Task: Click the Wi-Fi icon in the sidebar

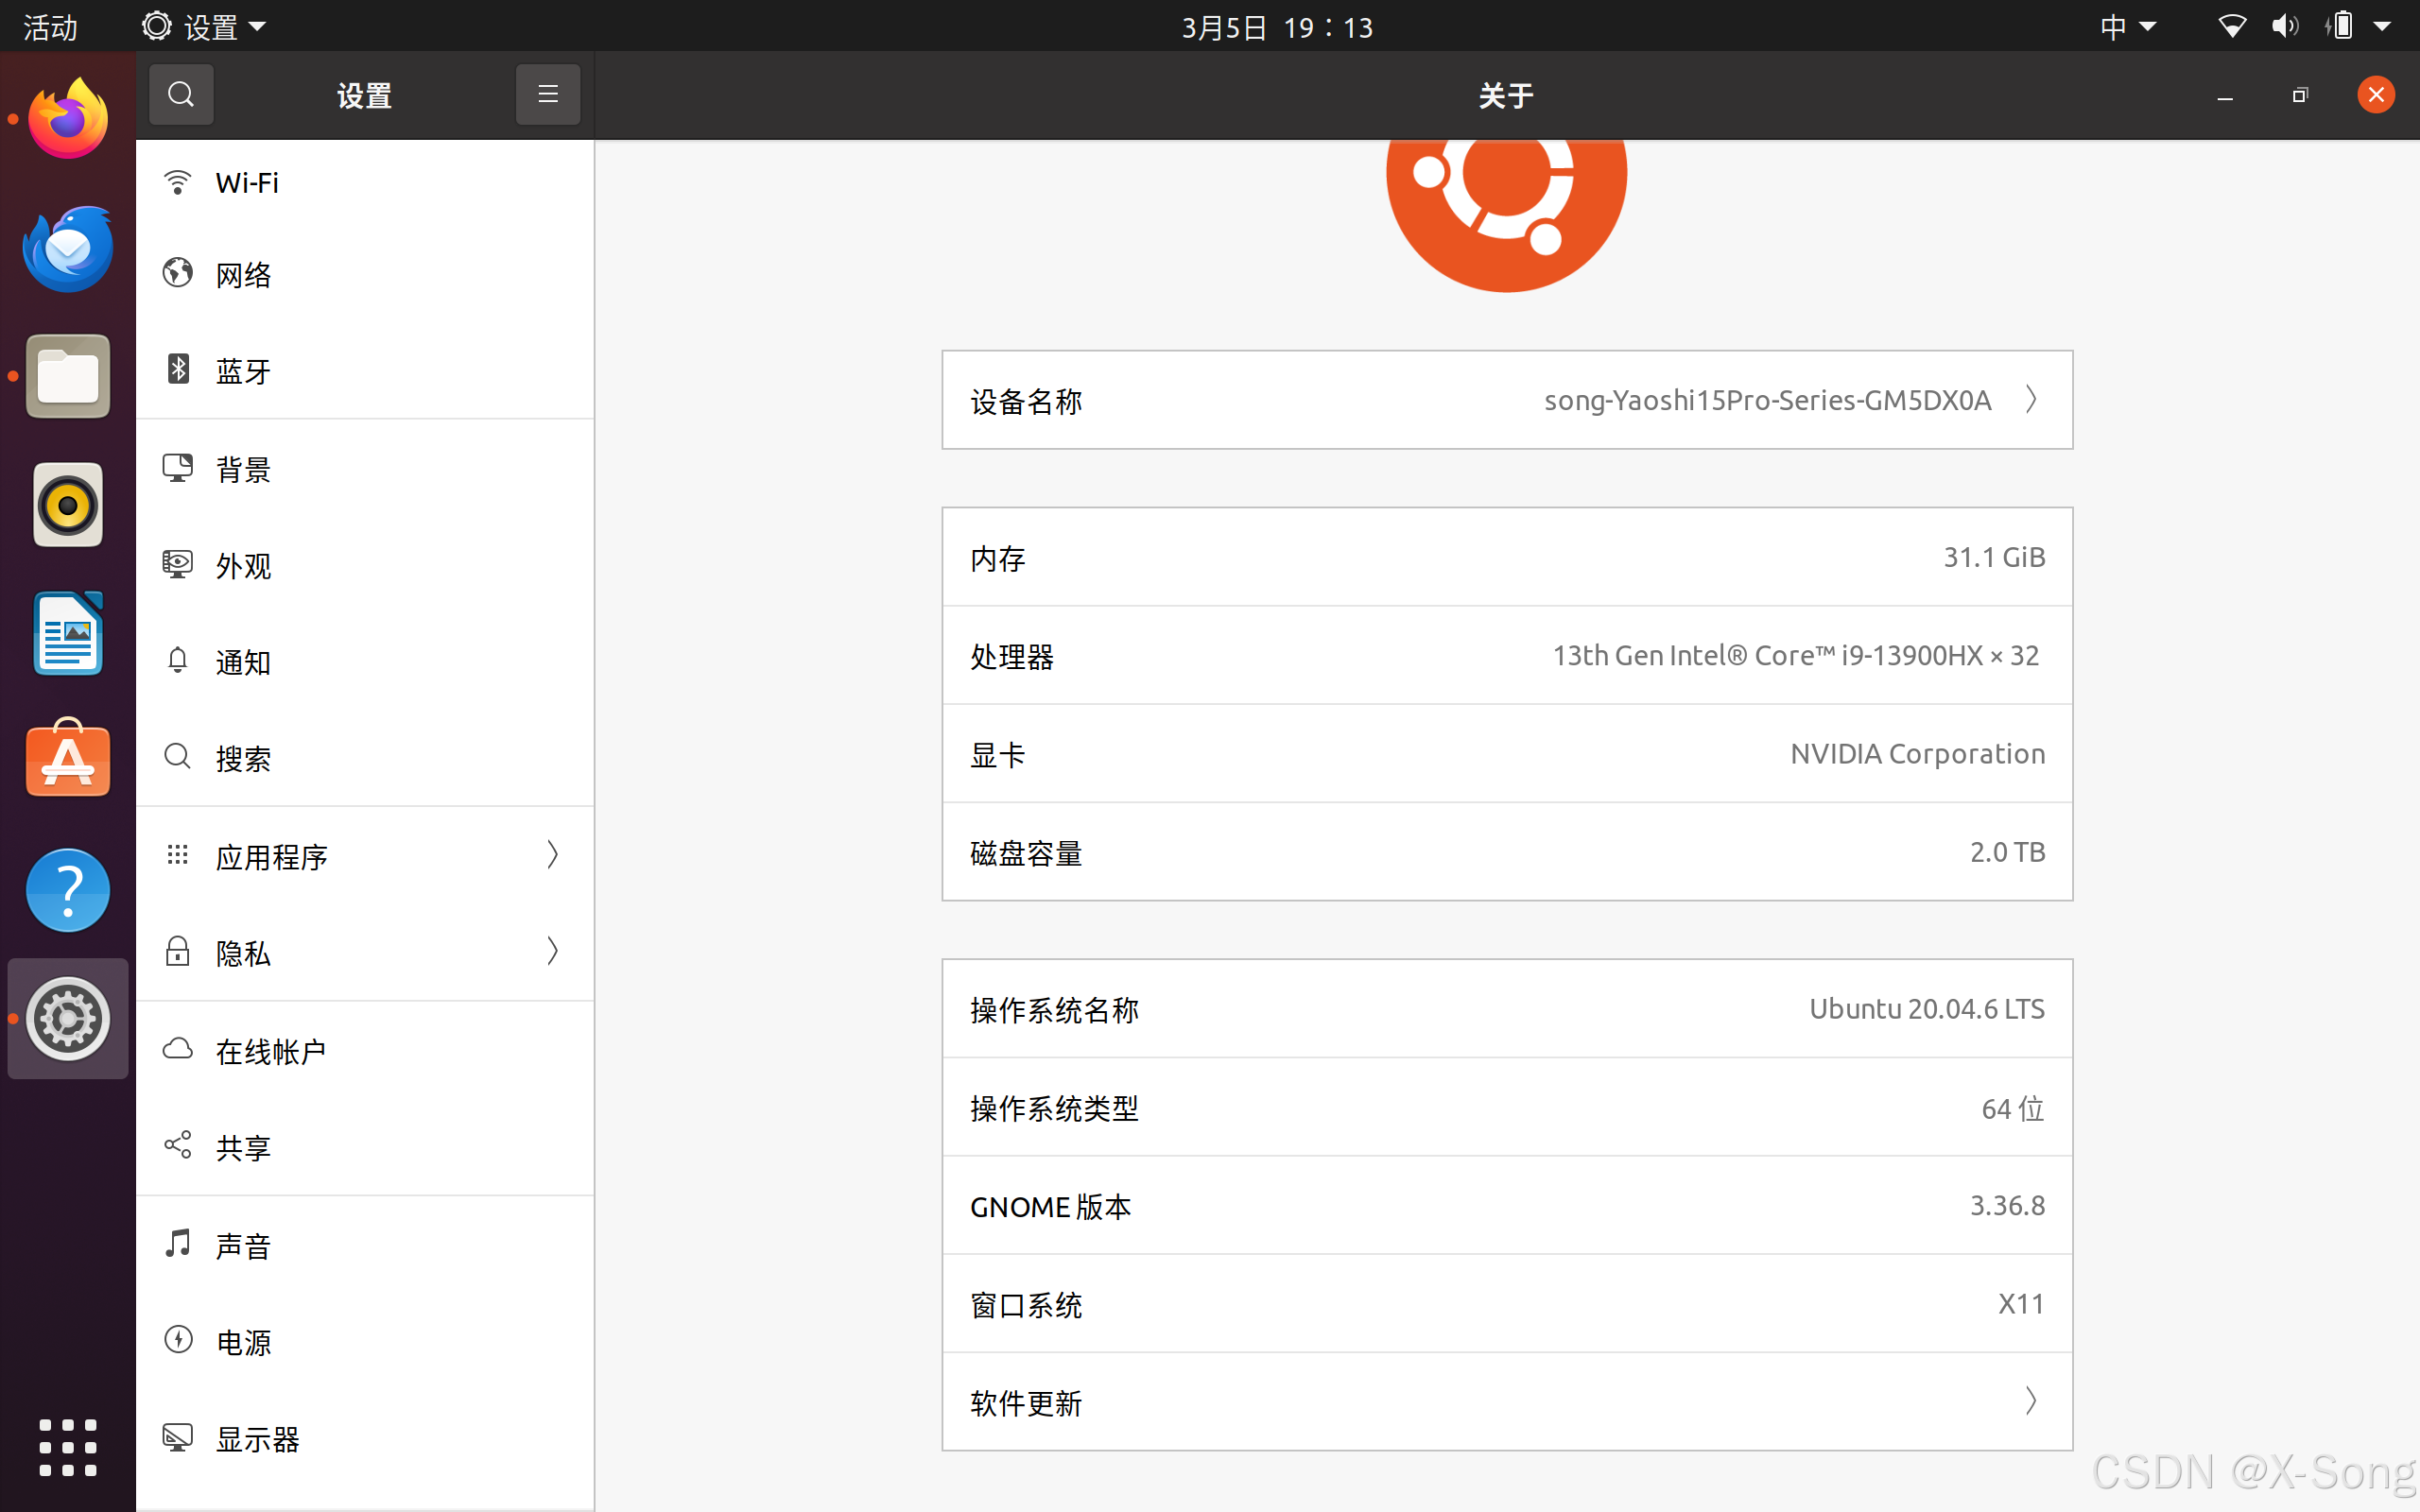Action: [x=178, y=182]
